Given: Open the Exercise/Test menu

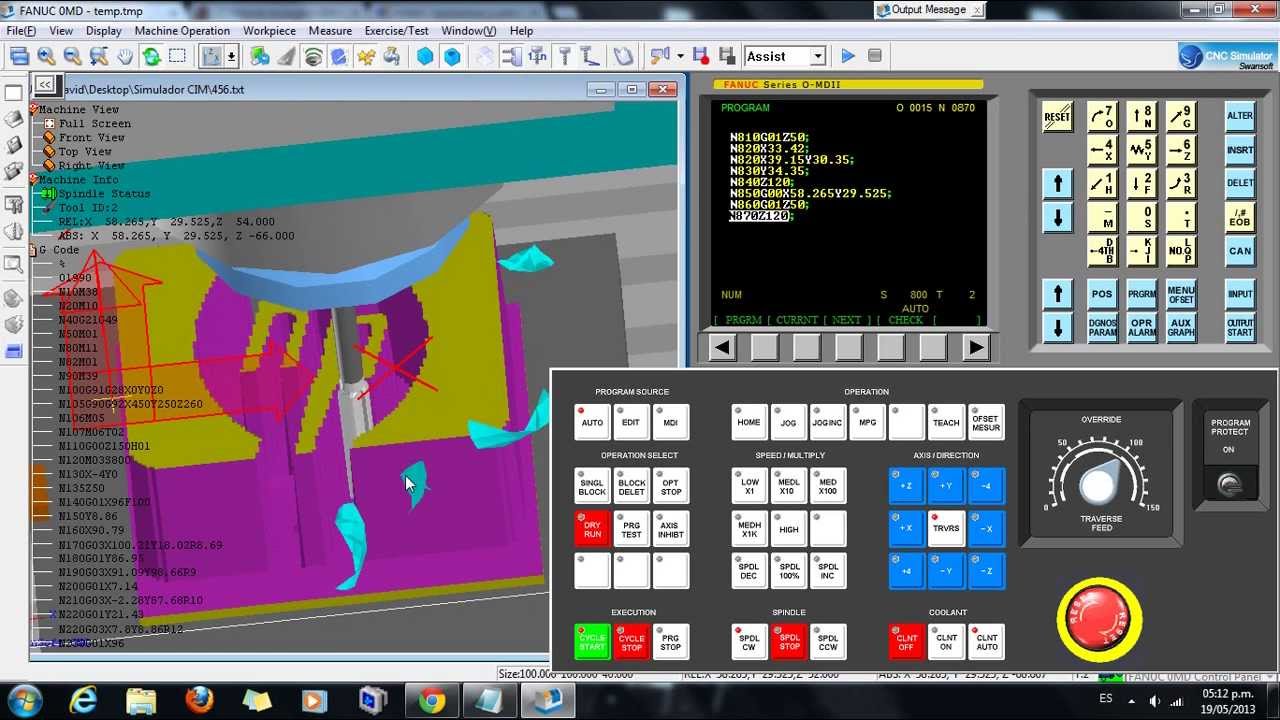Looking at the screenshot, I should [x=396, y=31].
